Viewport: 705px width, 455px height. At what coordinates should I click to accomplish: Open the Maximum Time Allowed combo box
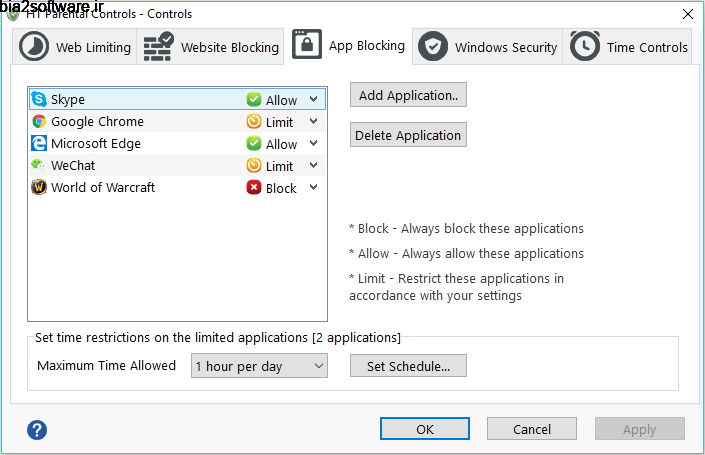coord(259,366)
